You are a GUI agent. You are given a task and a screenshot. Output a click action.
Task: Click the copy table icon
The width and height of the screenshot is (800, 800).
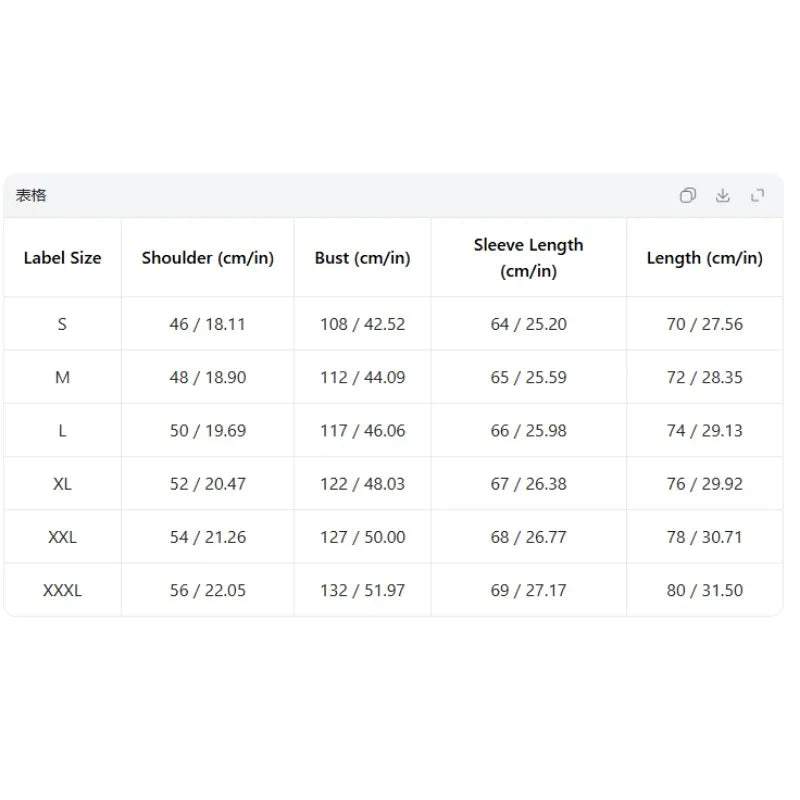[687, 195]
